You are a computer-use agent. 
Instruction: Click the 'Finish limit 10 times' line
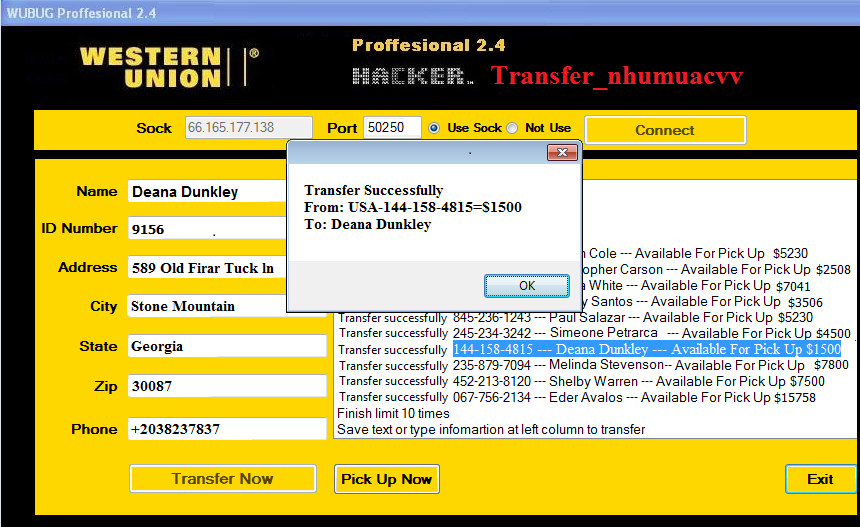[x=393, y=413]
